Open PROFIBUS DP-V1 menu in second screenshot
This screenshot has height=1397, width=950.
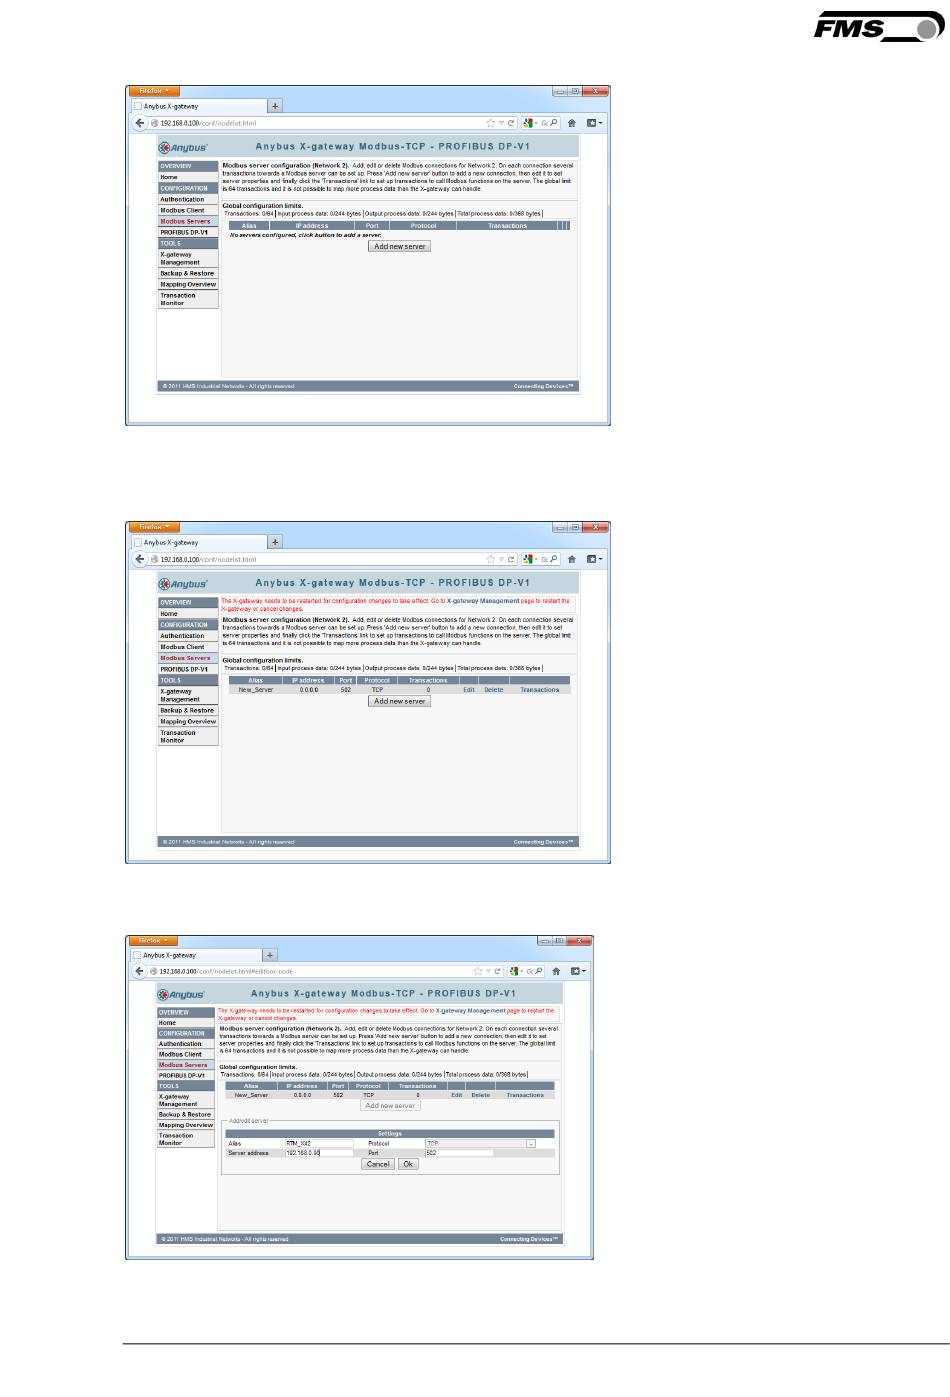click(187, 669)
